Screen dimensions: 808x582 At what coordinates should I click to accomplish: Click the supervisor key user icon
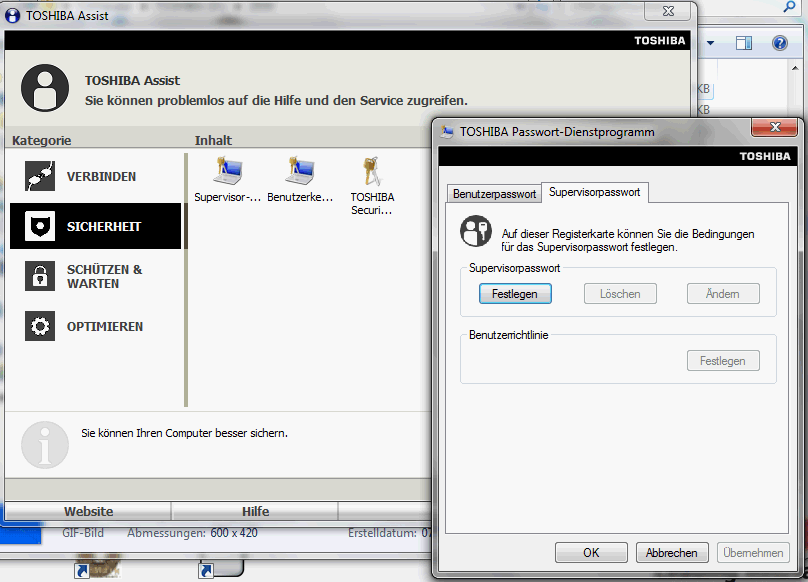point(475,231)
